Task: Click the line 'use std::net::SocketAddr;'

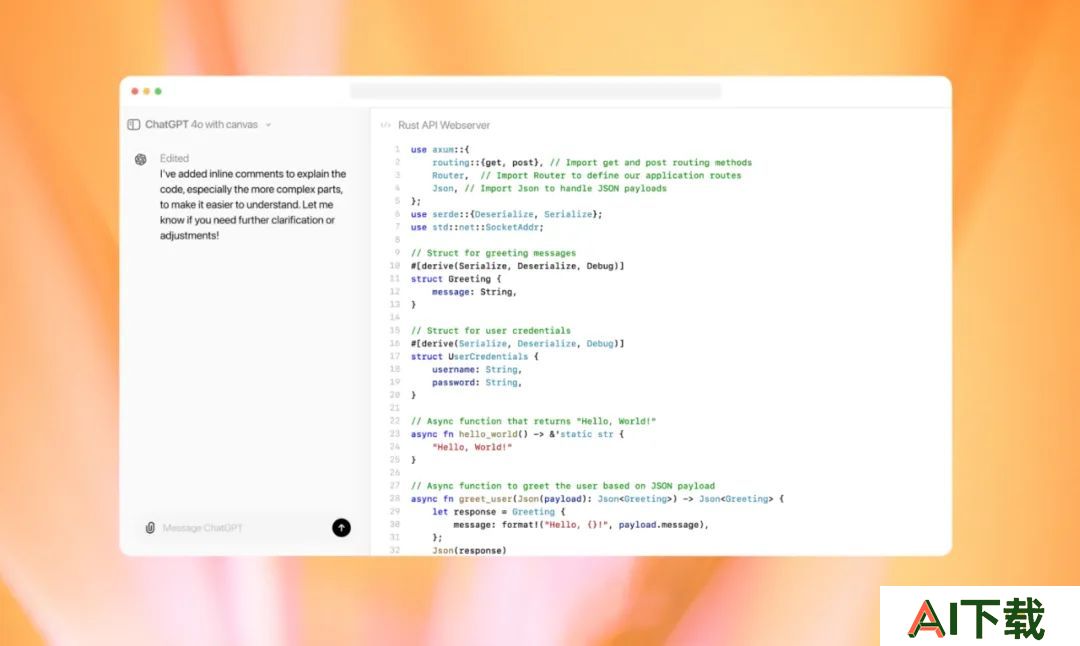Action: point(477,227)
